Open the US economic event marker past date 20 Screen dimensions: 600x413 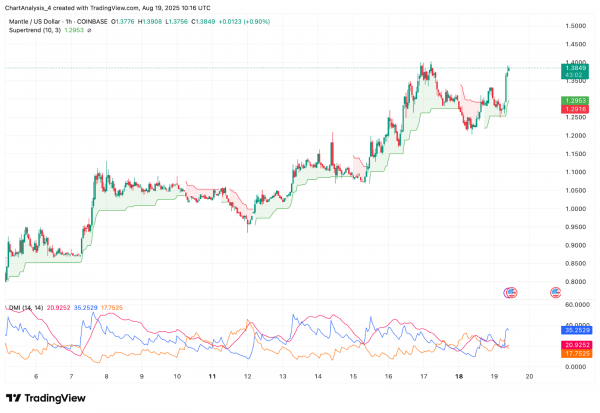tap(555, 293)
